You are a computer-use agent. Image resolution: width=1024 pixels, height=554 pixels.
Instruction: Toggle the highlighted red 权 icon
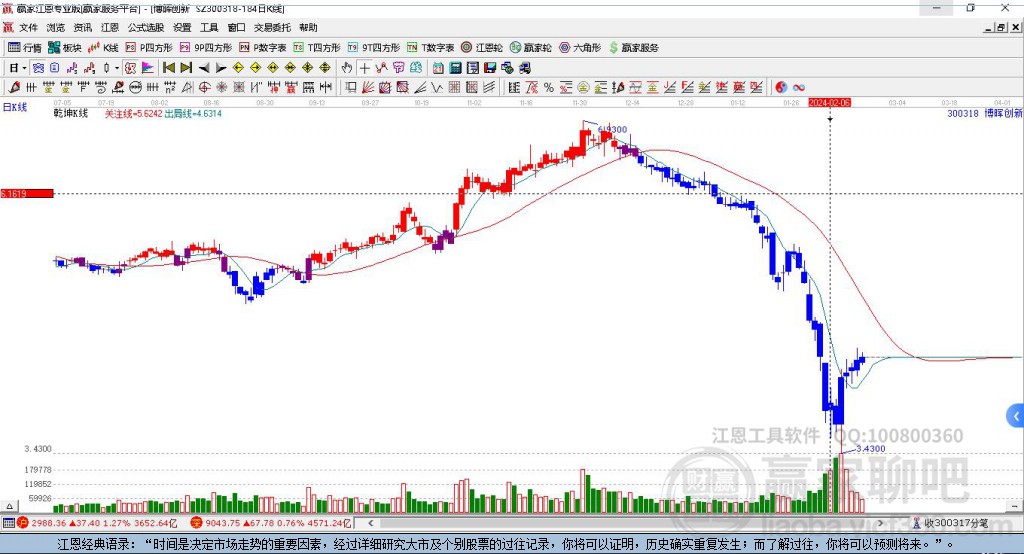131,68
